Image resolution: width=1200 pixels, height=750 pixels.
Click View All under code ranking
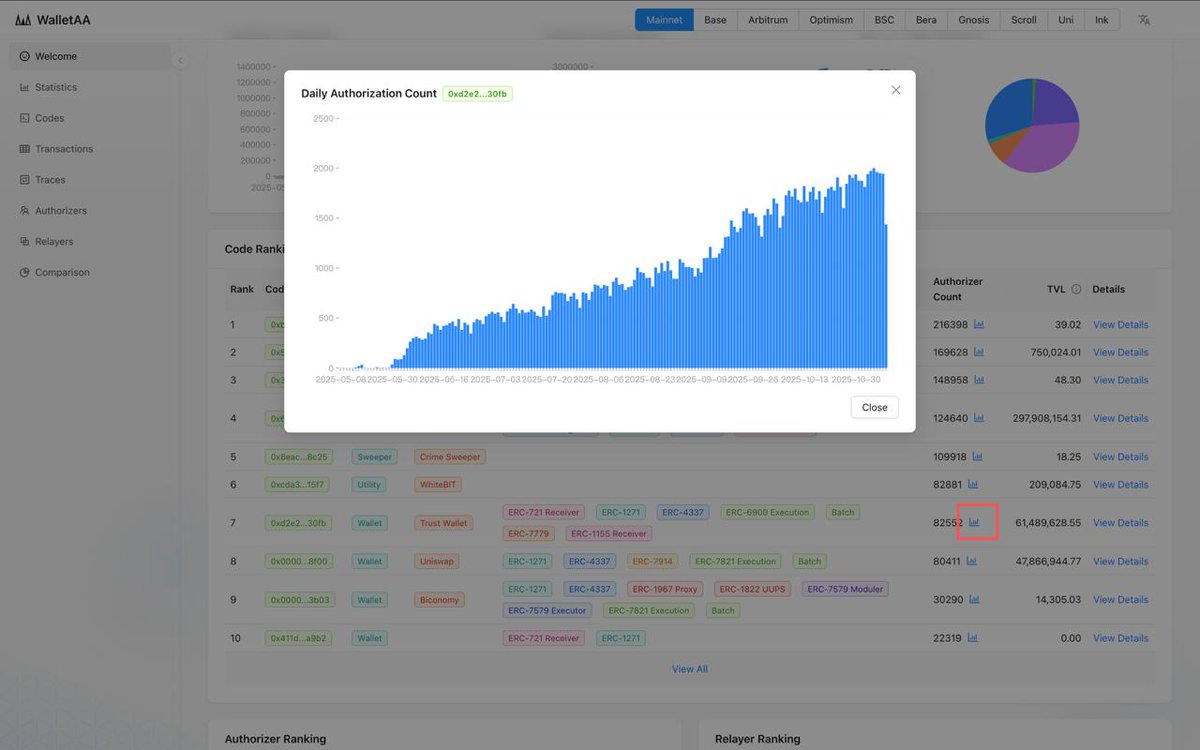coord(690,669)
